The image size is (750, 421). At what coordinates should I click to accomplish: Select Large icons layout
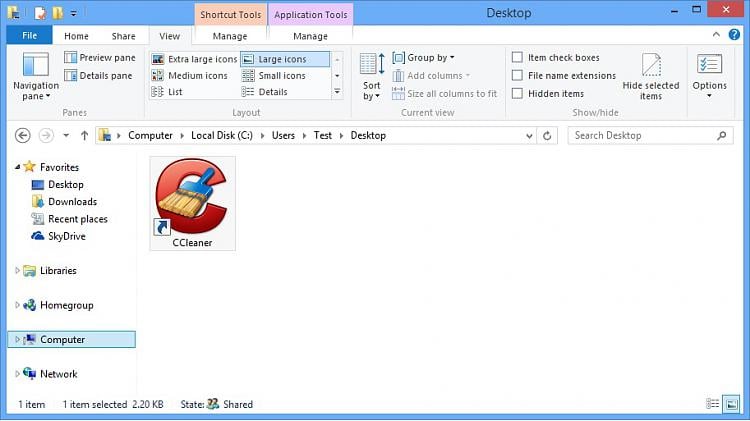[285, 59]
